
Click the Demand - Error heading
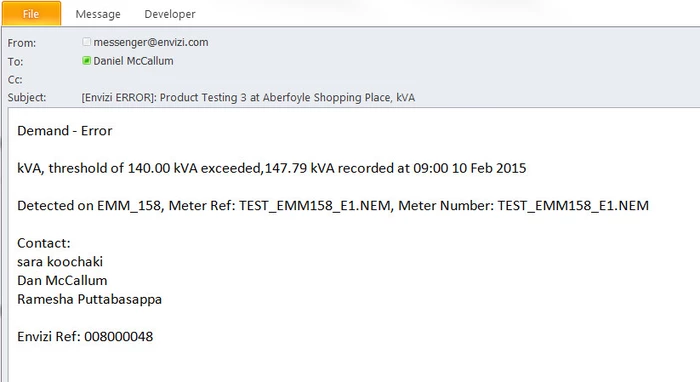(65, 130)
